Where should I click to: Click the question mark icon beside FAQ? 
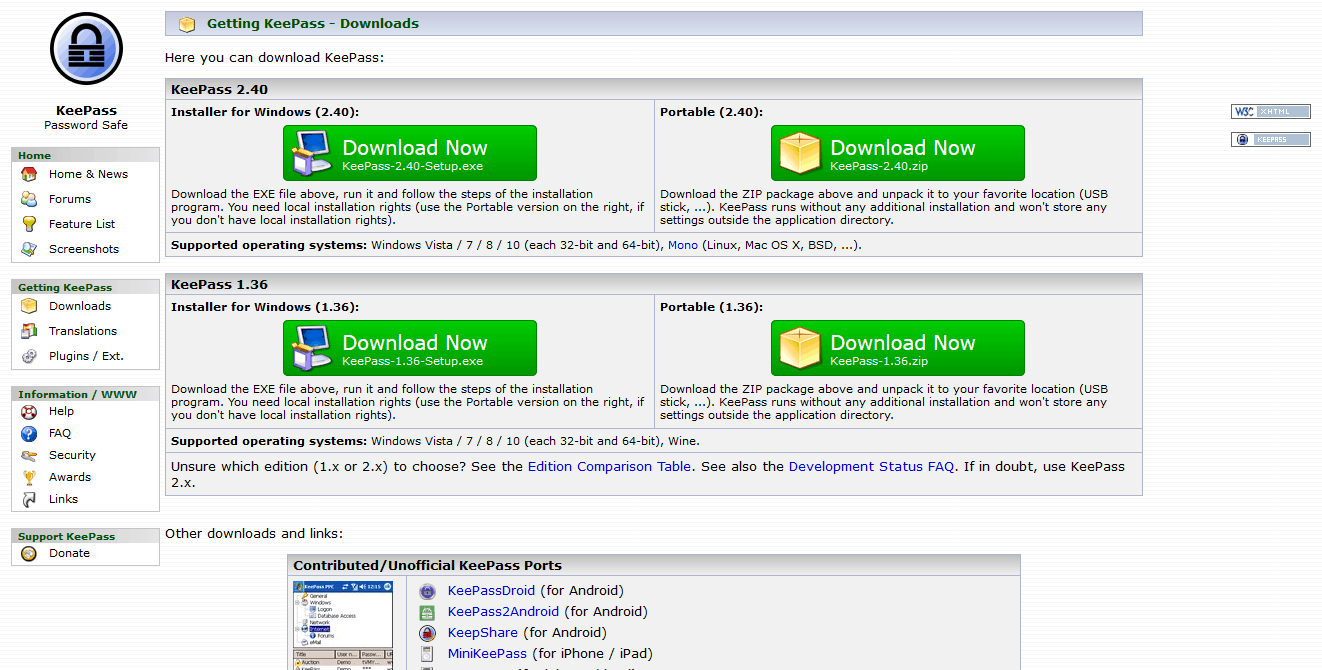tap(29, 433)
